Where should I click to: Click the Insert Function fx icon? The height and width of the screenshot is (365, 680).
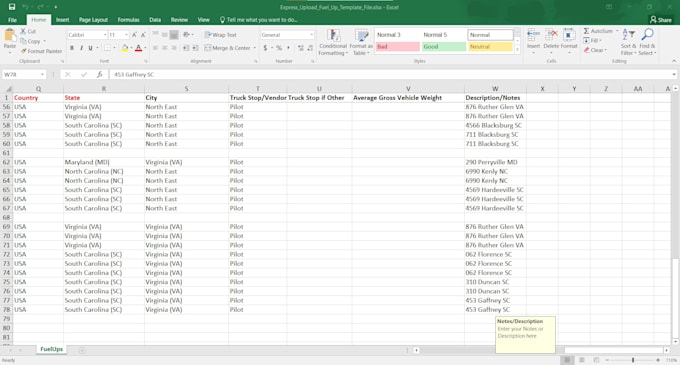[99, 75]
